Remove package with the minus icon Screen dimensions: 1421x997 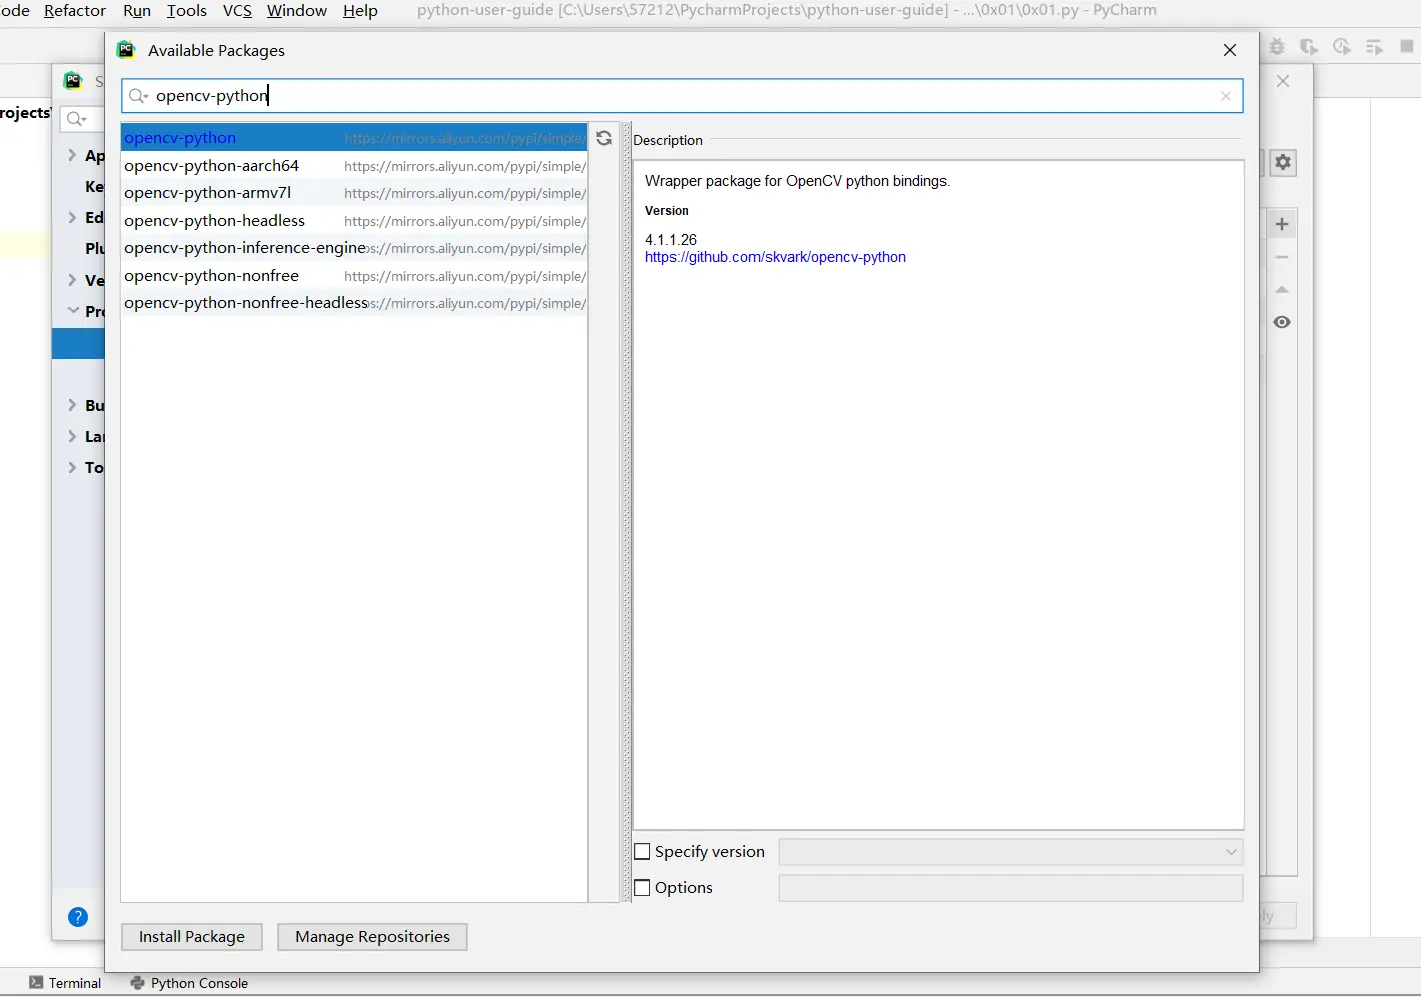pyautogui.click(x=1282, y=257)
